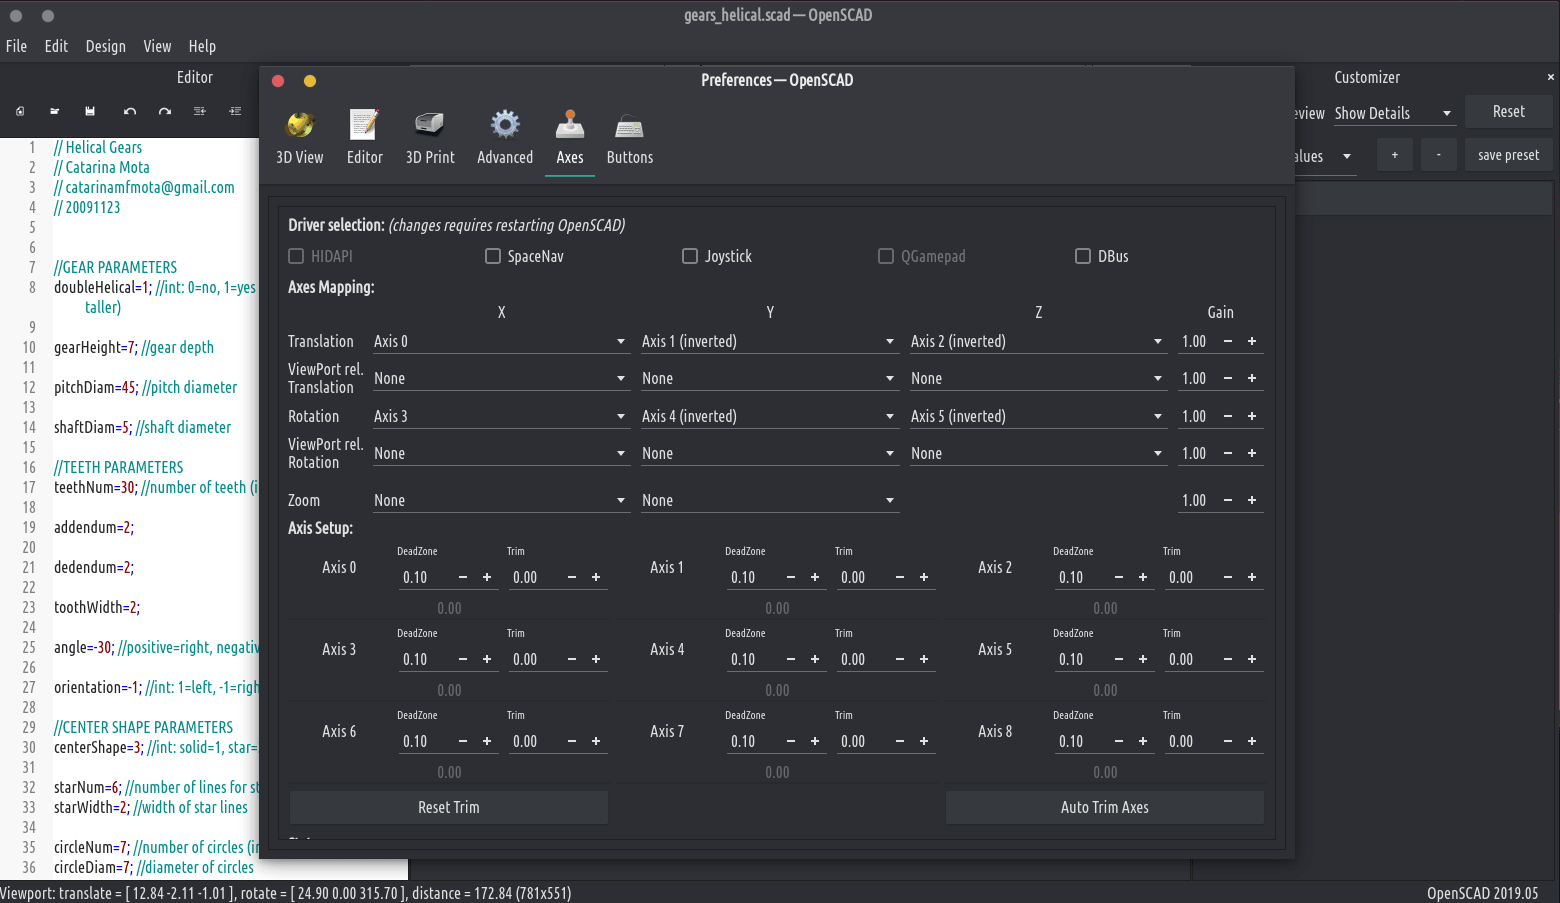This screenshot has height=903, width=1560.
Task: Open Show Details dropdown in Customizer
Action: pyautogui.click(x=1394, y=114)
